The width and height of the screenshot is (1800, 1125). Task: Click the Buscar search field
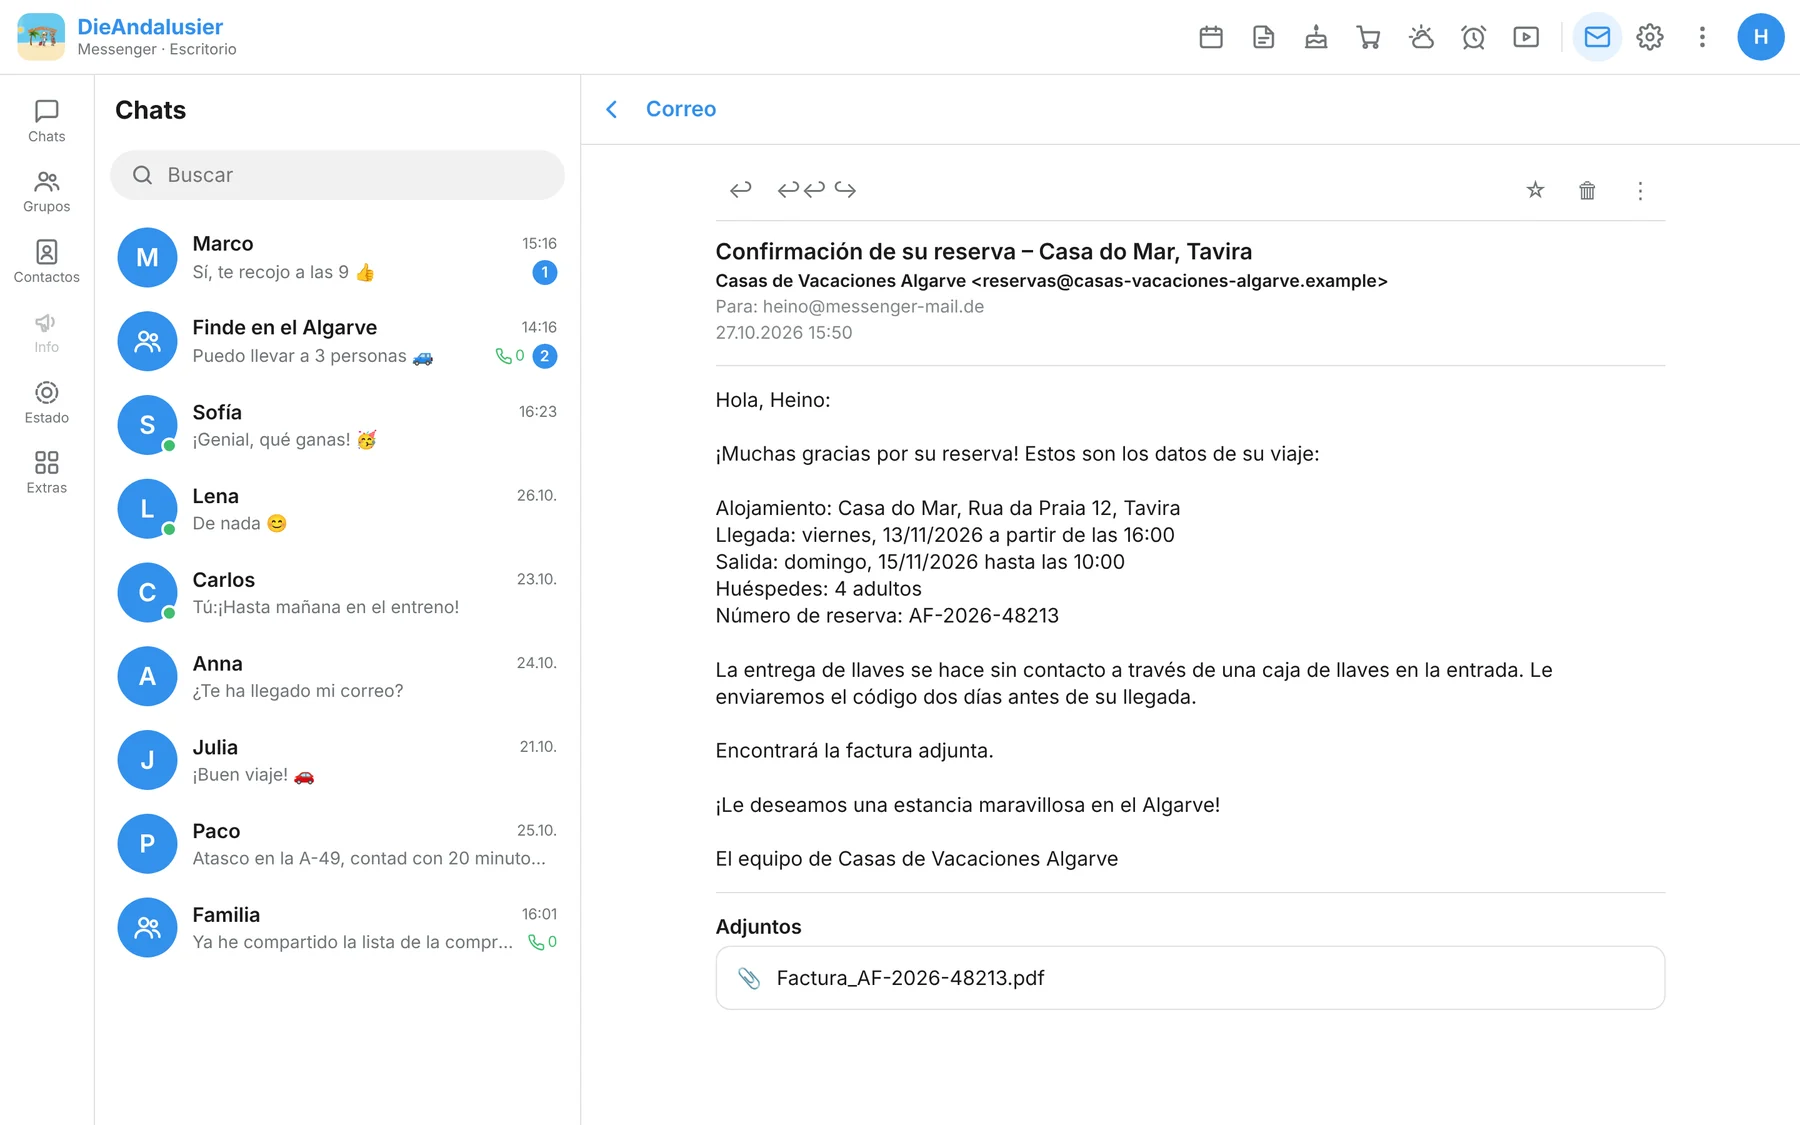click(x=337, y=175)
